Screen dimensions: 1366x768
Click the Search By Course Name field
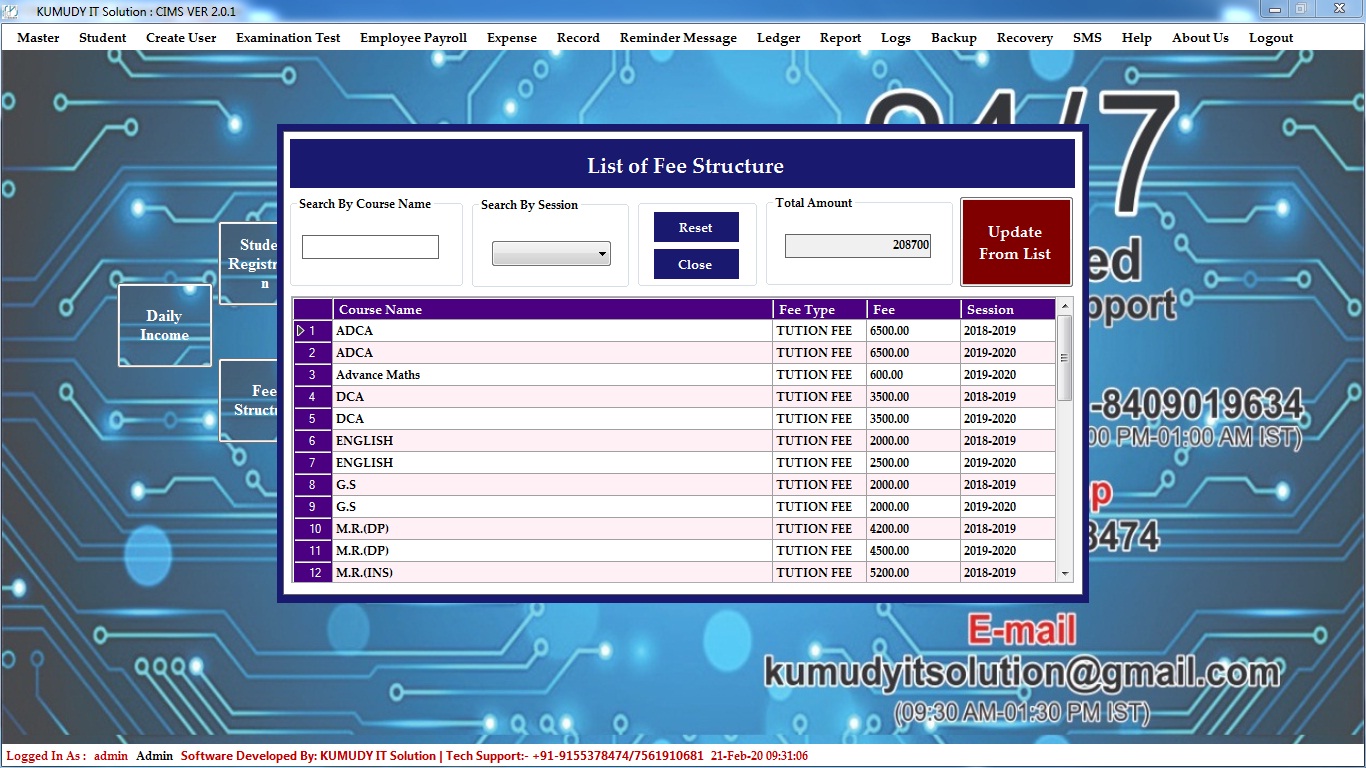click(x=370, y=247)
